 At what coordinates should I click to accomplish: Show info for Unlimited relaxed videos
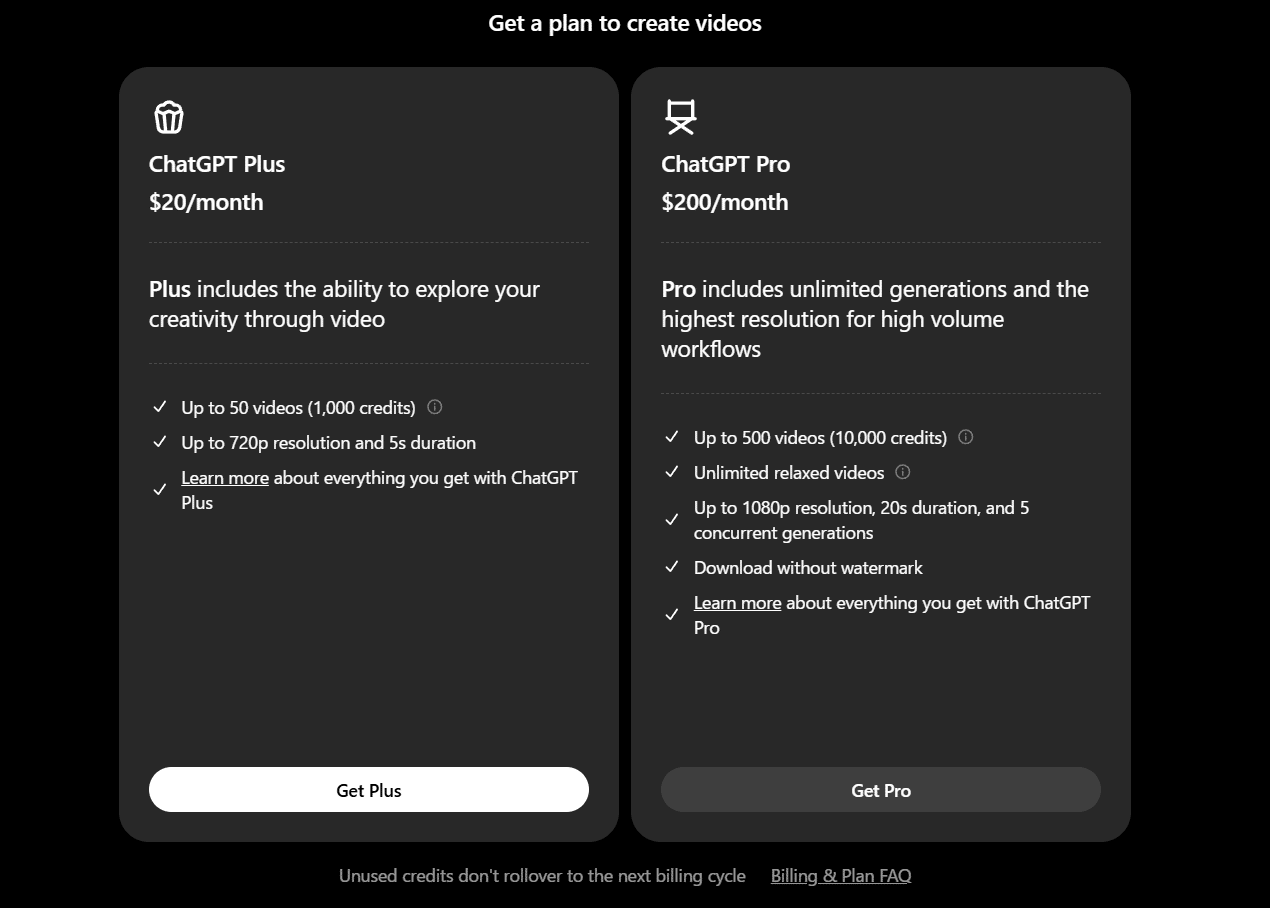point(903,472)
